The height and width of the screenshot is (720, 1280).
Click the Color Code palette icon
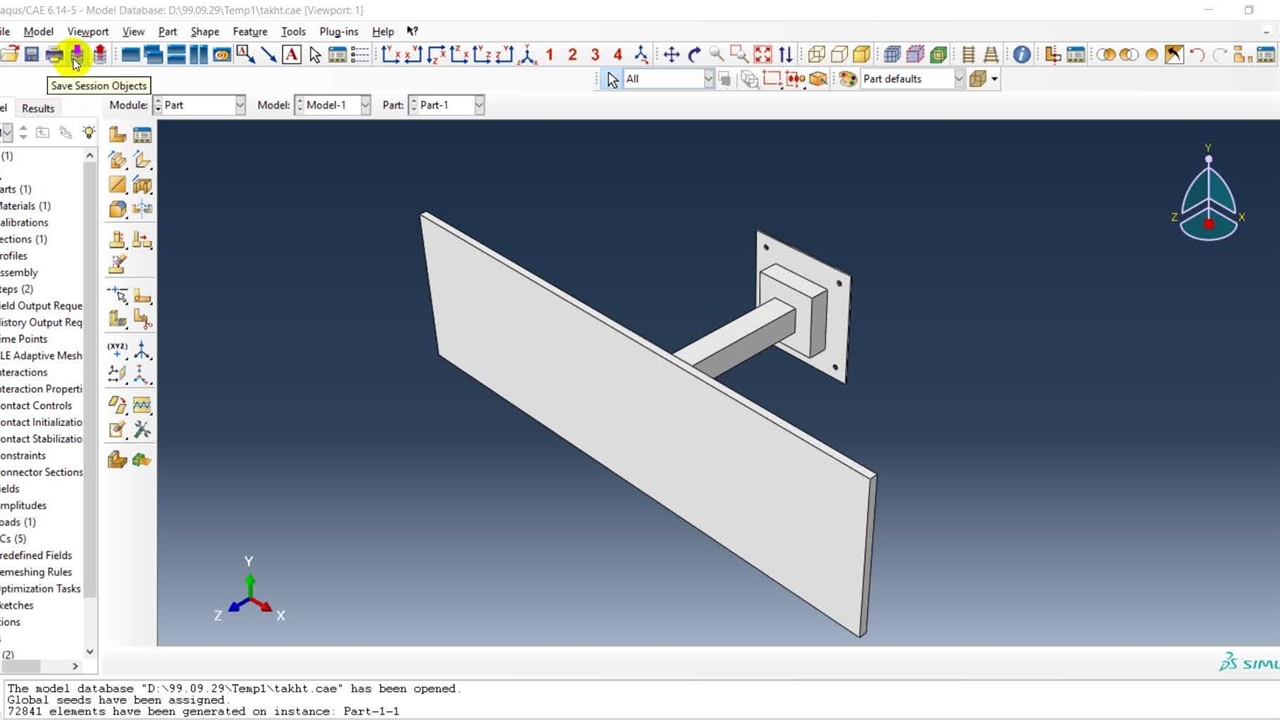(x=847, y=79)
